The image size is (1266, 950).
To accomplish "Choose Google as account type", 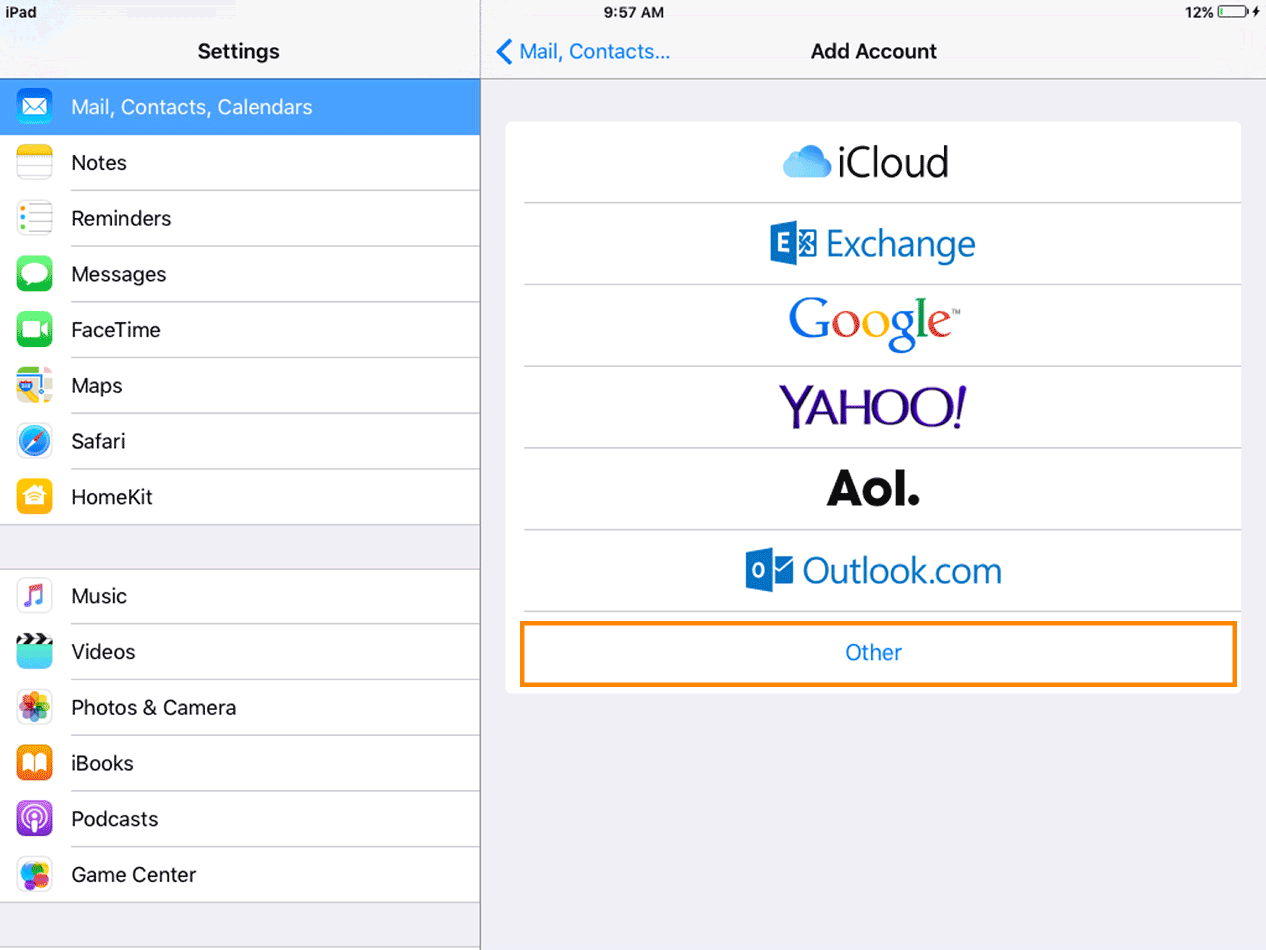I will tap(873, 325).
